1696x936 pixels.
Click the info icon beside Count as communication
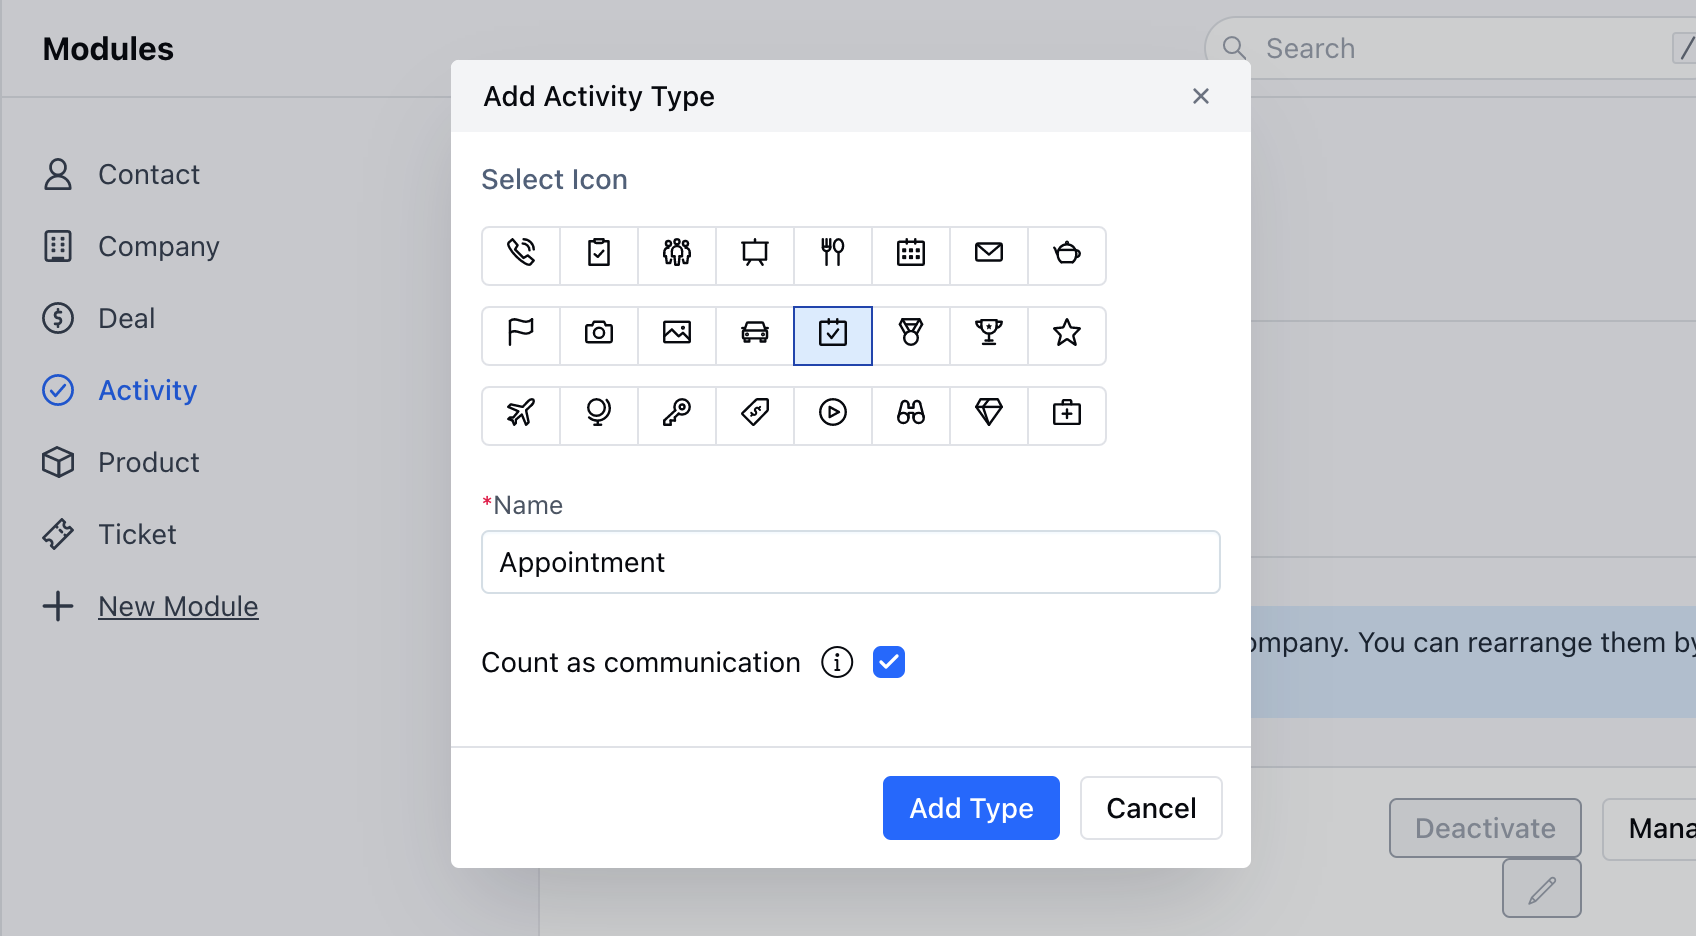pyautogui.click(x=837, y=662)
